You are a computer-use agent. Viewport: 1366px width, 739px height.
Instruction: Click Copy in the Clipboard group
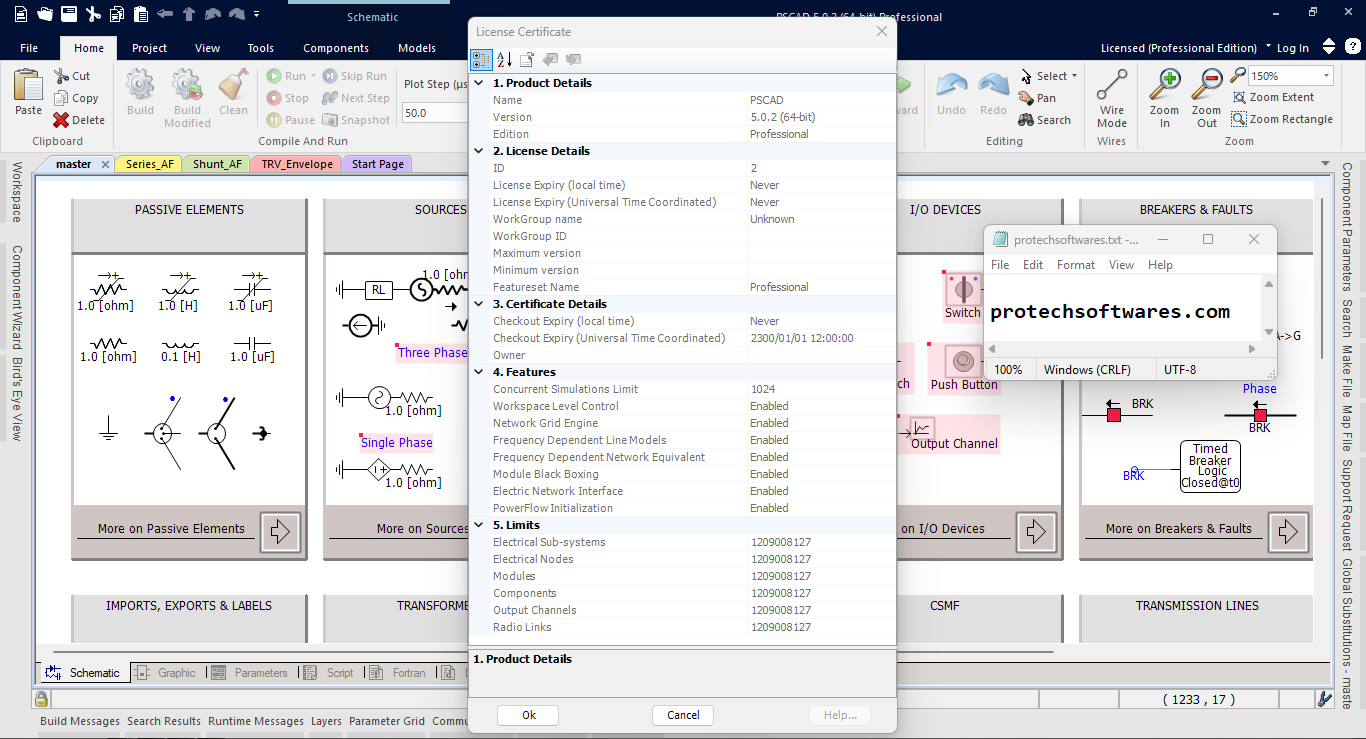click(x=76, y=98)
